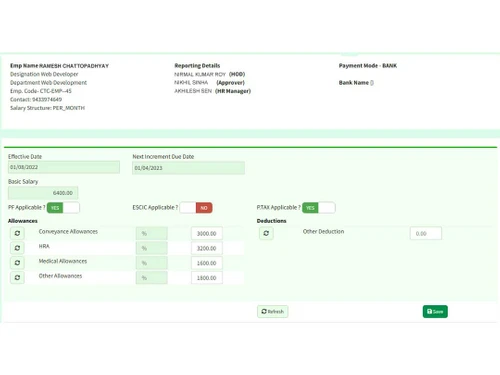Click Designation Web Developer text
The height and width of the screenshot is (375, 500).
(44, 74)
